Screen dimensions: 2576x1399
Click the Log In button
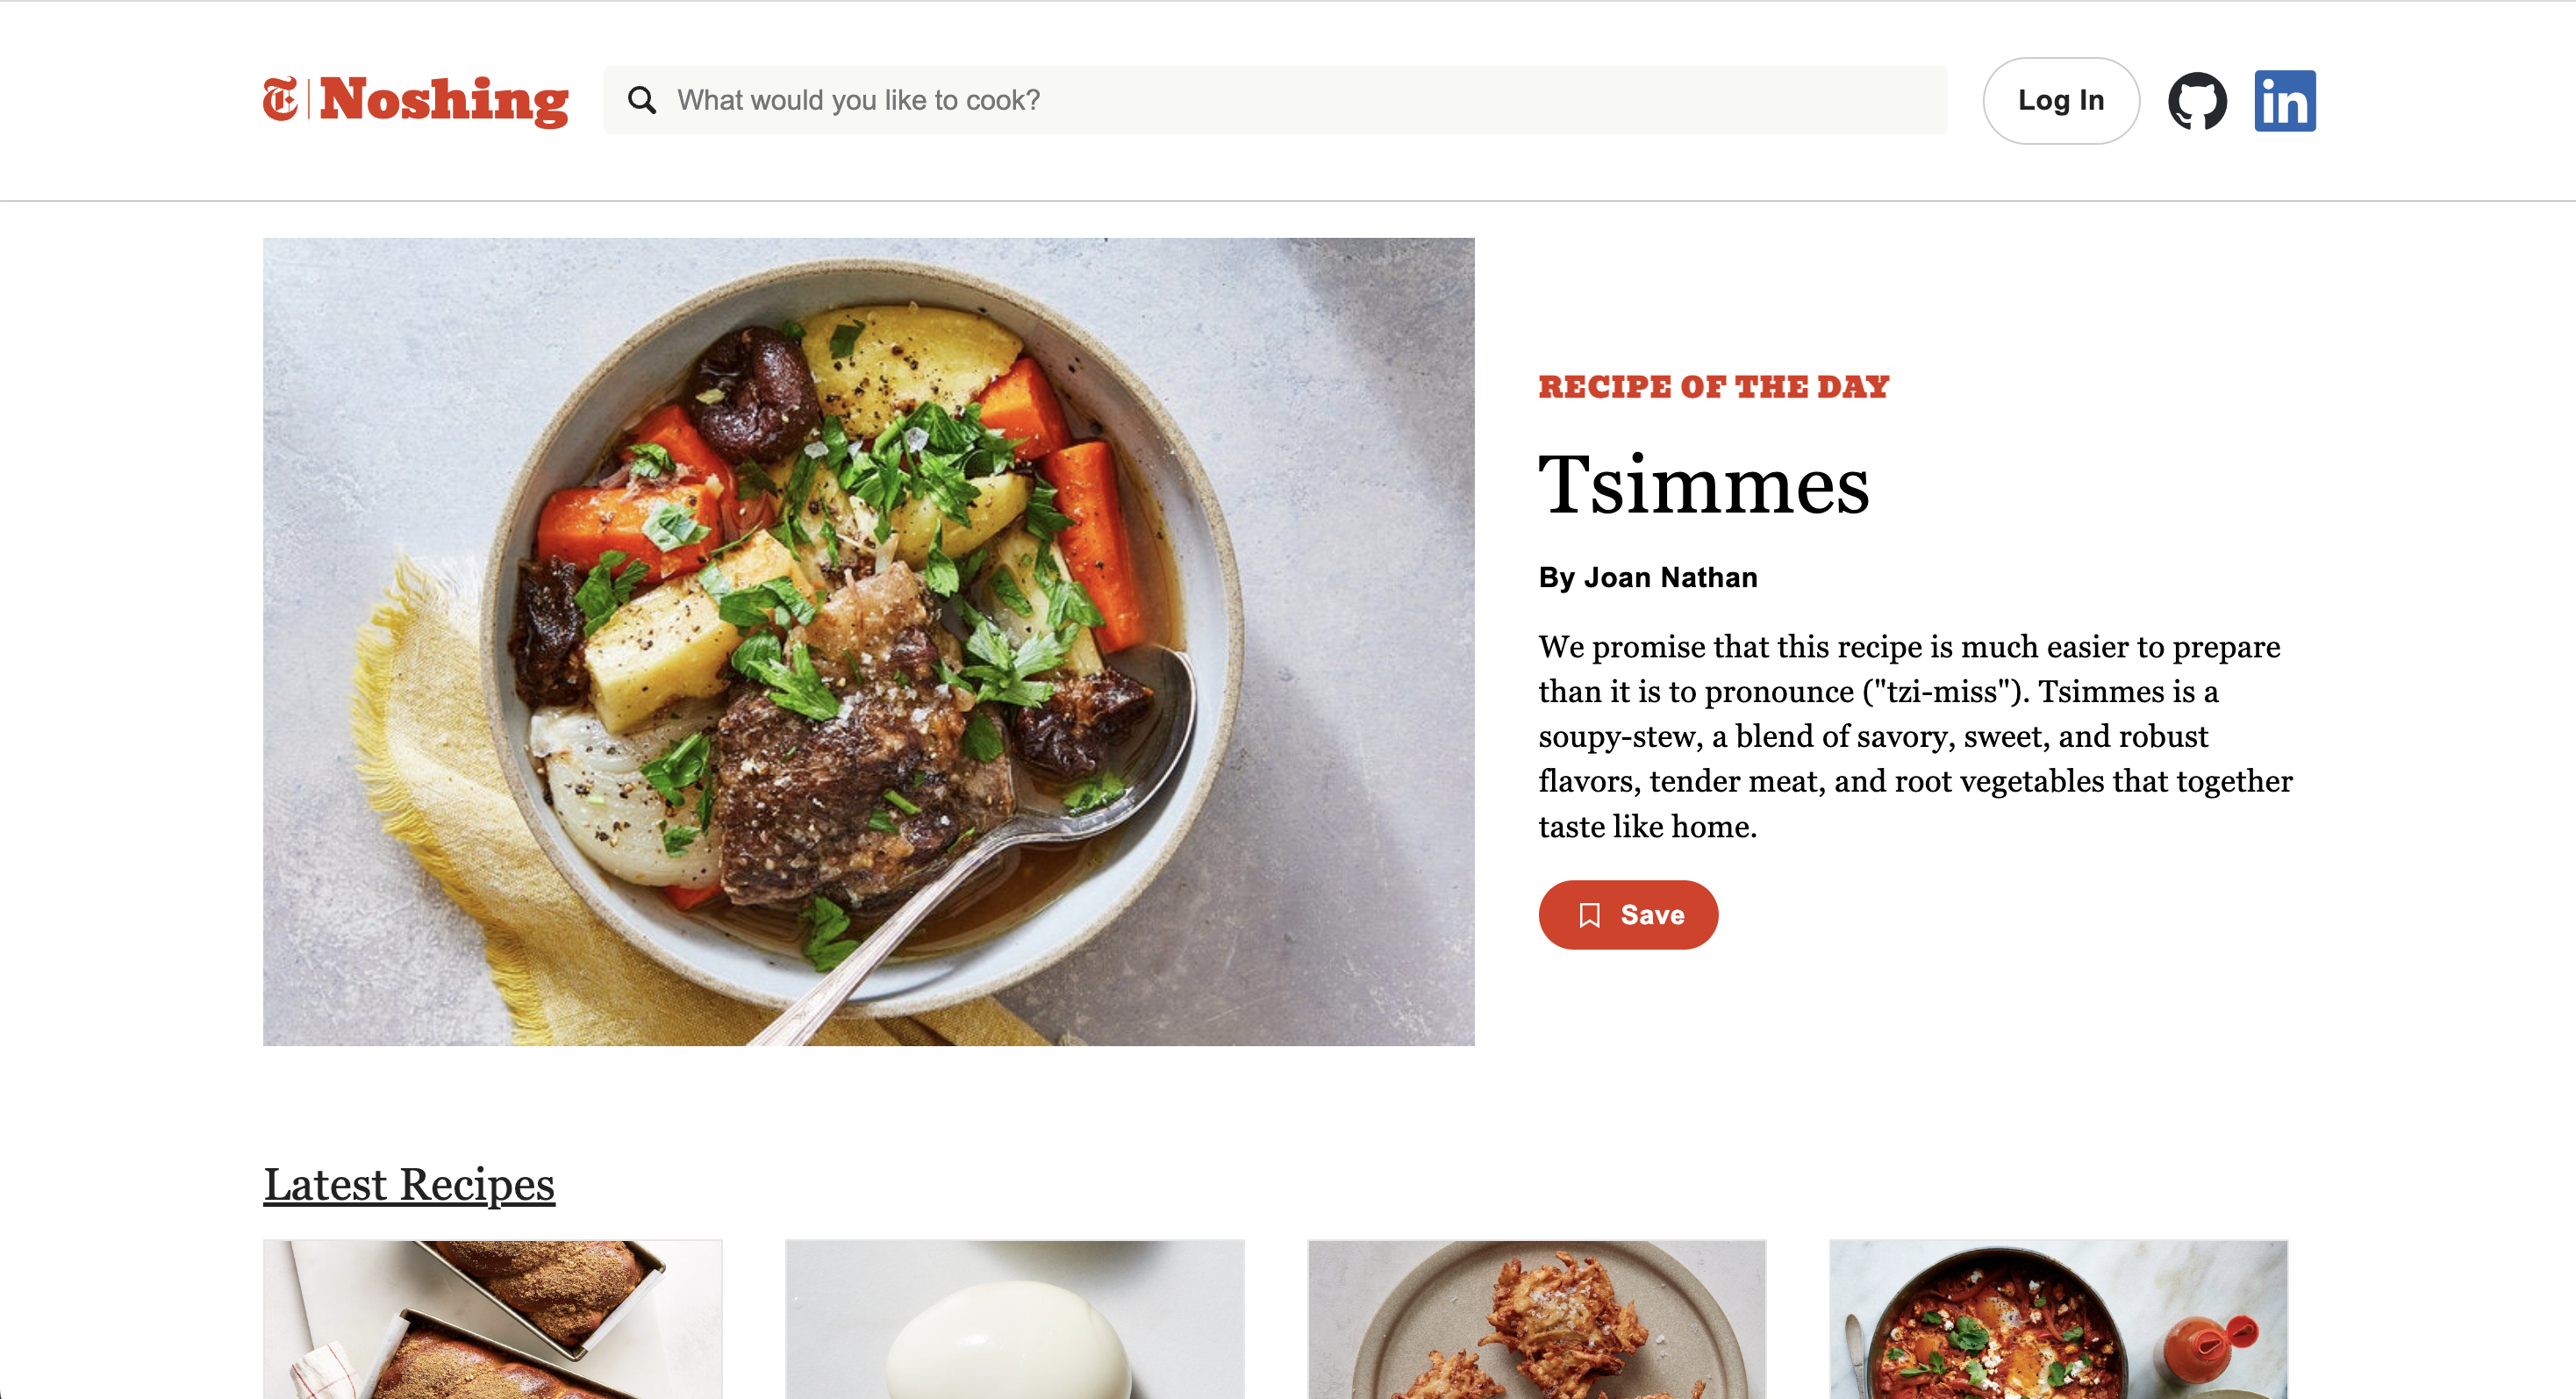2061,101
